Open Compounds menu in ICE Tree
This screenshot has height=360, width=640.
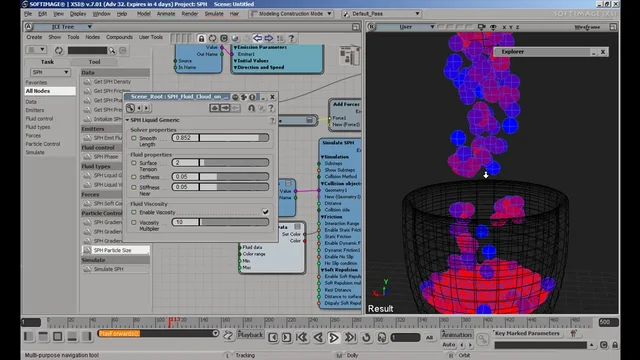point(119,37)
